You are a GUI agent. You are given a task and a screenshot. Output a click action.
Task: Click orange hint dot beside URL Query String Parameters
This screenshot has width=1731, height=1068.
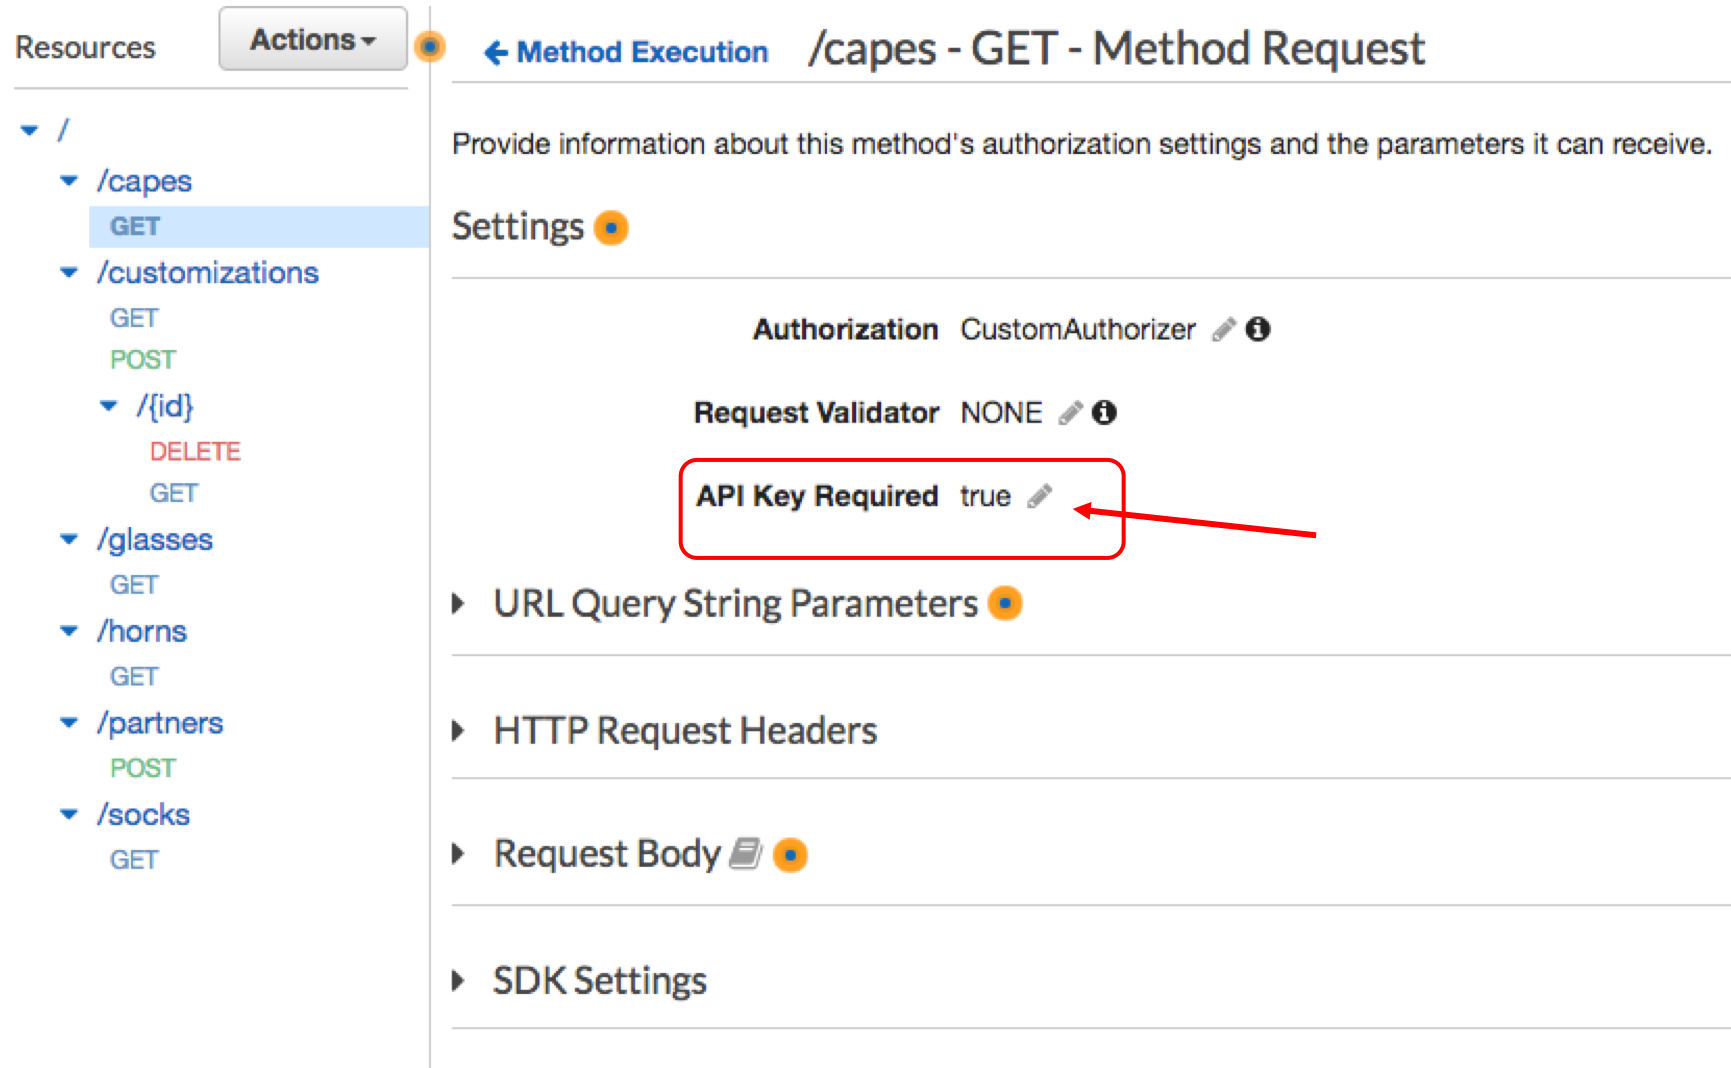coord(1005,603)
